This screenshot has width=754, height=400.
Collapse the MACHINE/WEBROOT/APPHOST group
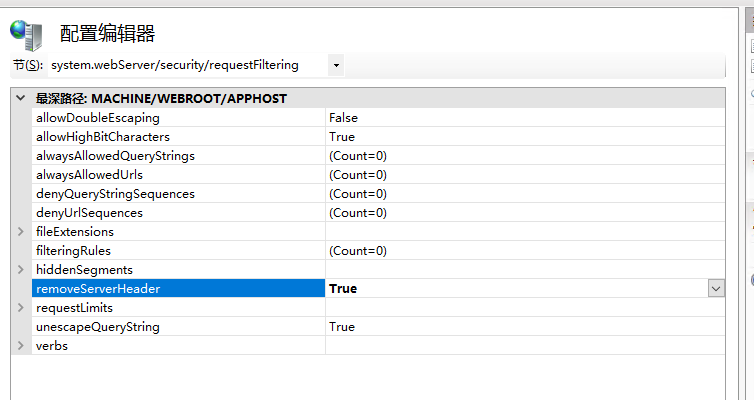[x=21, y=99]
